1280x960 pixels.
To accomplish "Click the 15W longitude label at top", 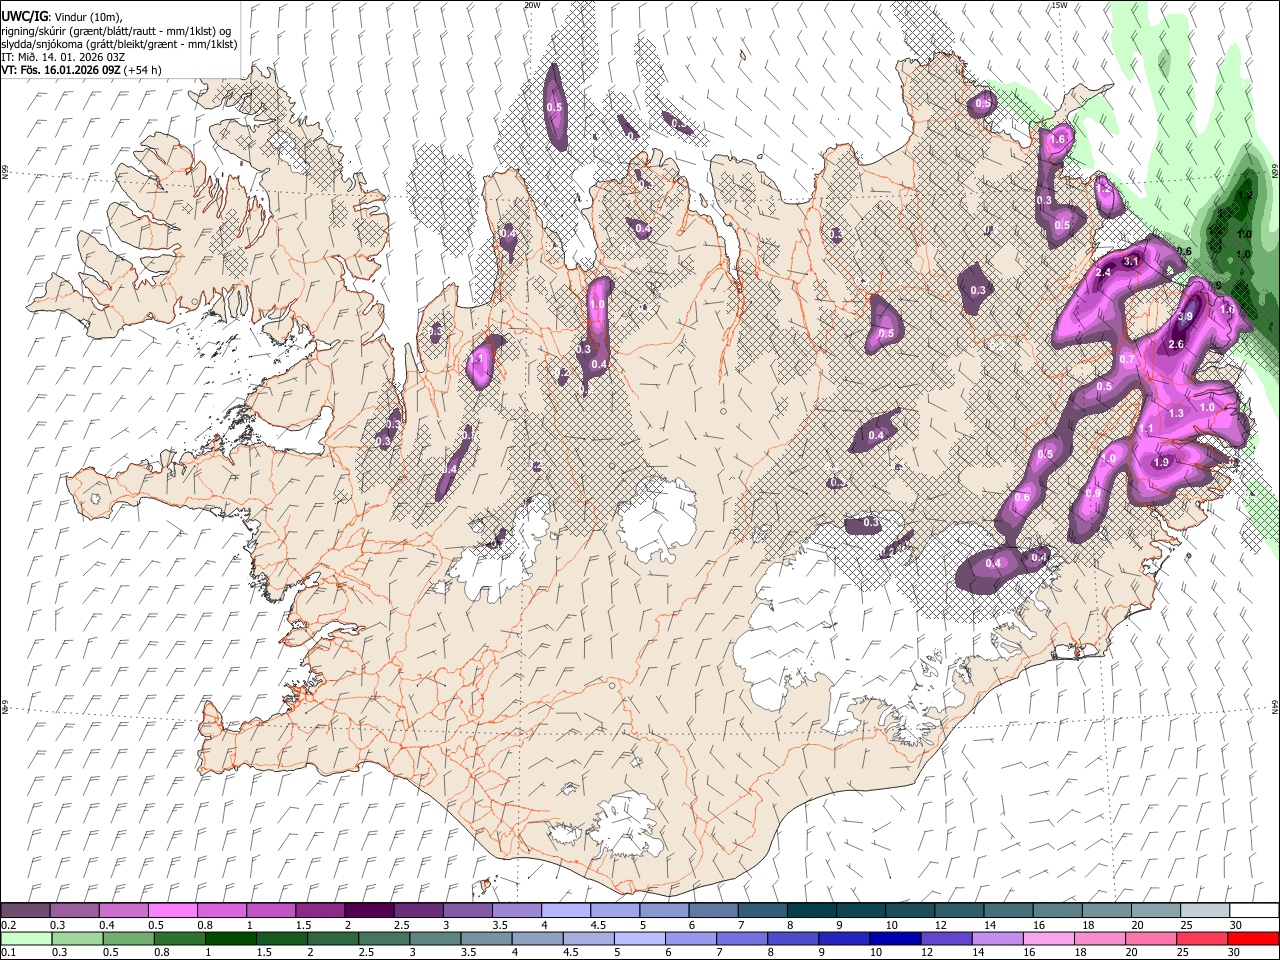I will pyautogui.click(x=1060, y=5).
